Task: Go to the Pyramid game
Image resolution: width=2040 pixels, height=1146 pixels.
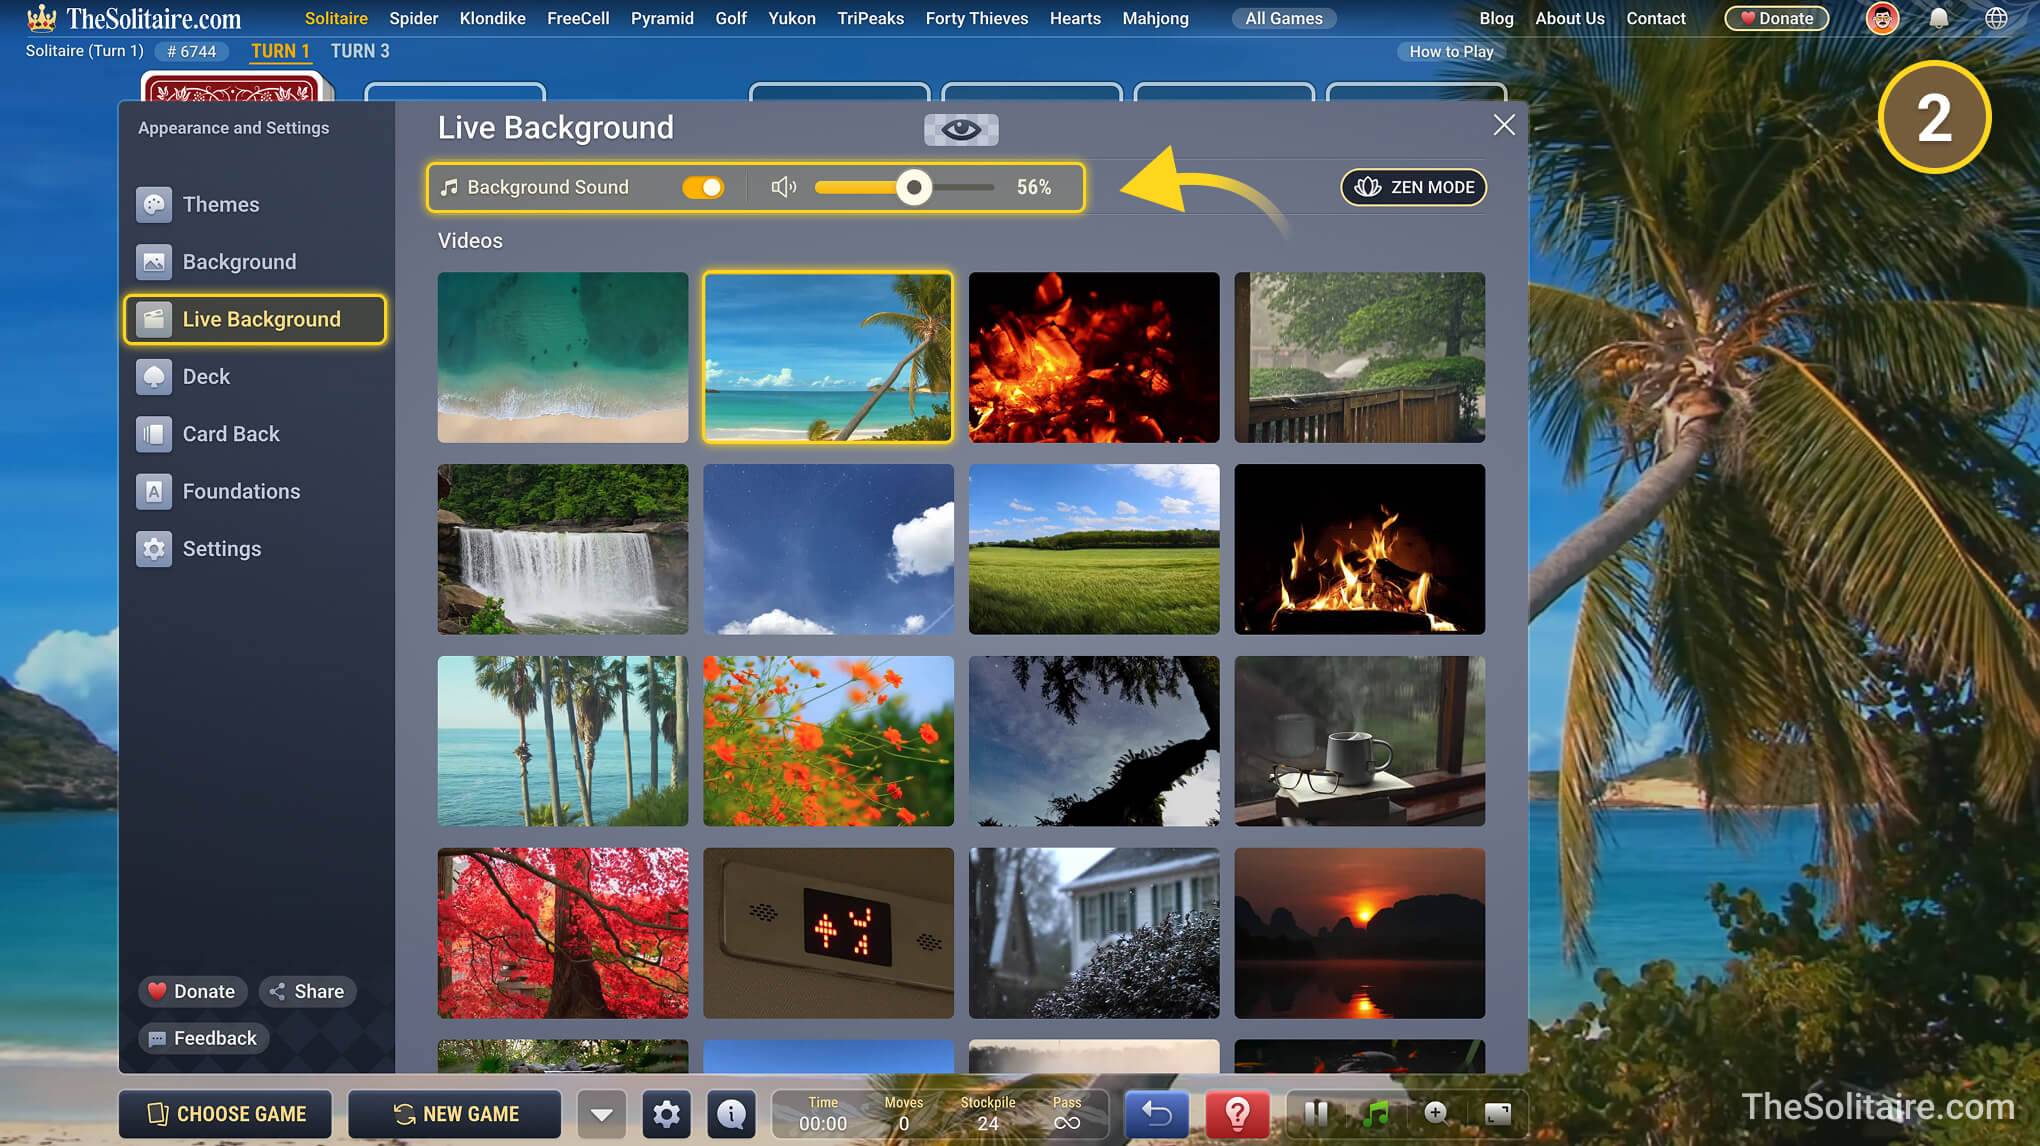Action: click(662, 19)
